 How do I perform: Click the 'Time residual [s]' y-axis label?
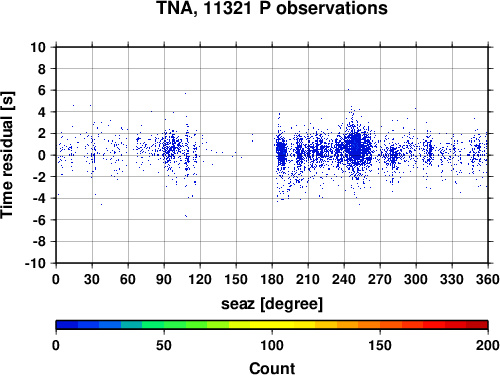[7, 155]
